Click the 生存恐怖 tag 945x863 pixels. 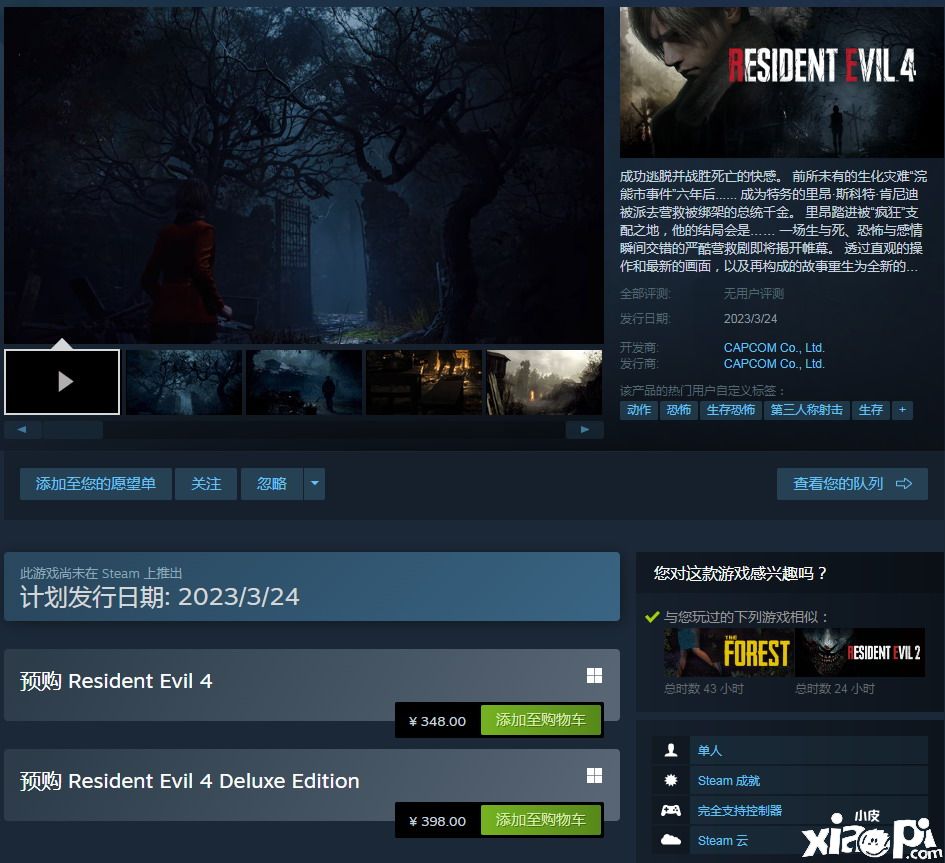click(x=730, y=410)
